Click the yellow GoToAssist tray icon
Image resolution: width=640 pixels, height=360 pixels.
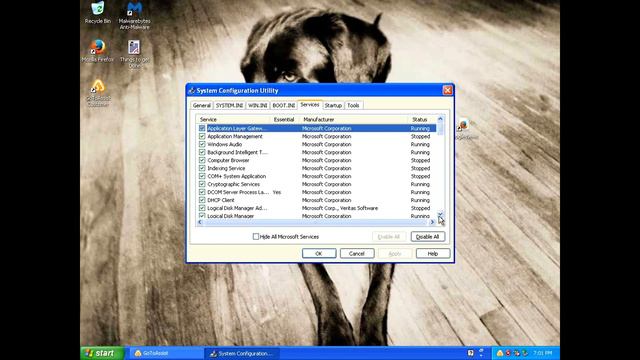point(500,353)
